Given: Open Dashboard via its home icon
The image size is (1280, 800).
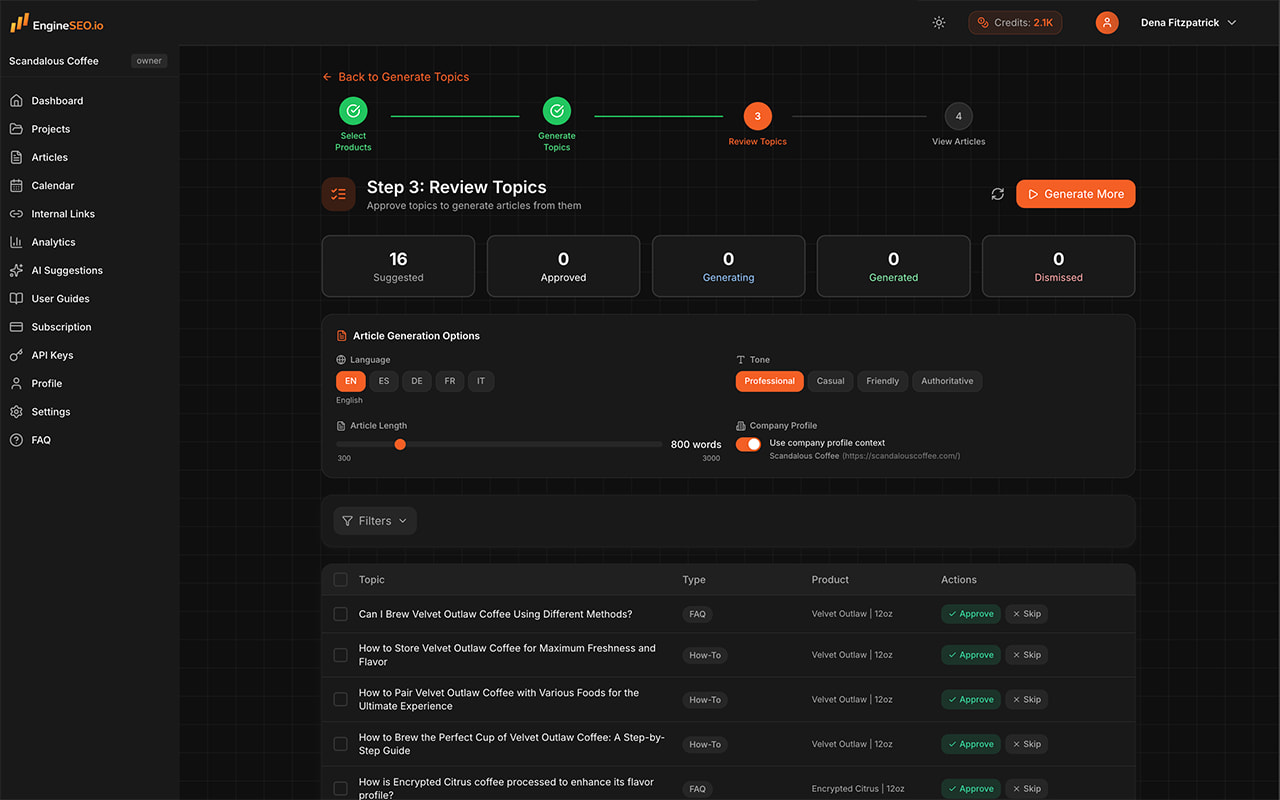Looking at the screenshot, I should [16, 101].
